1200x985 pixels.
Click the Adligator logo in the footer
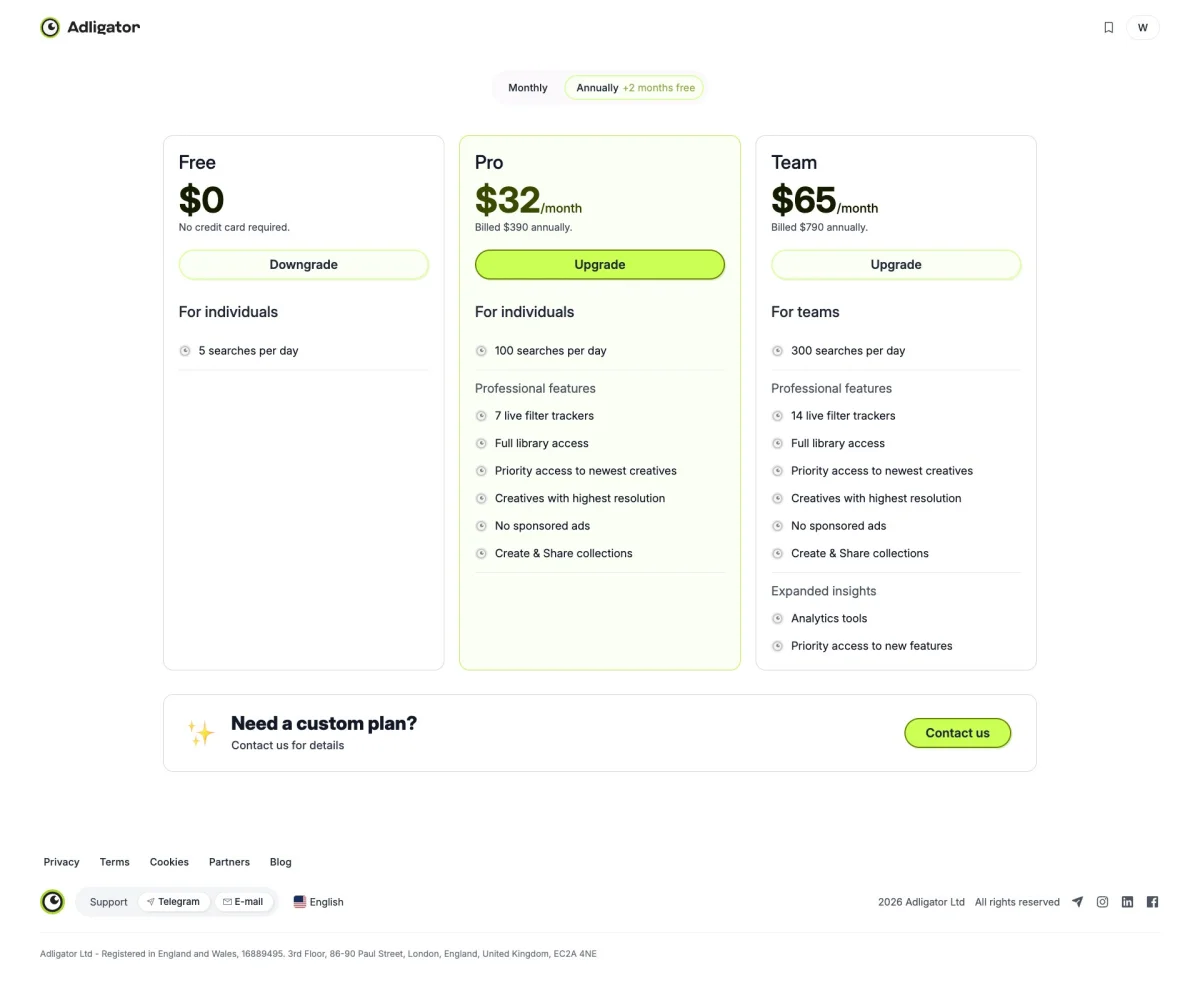click(52, 901)
